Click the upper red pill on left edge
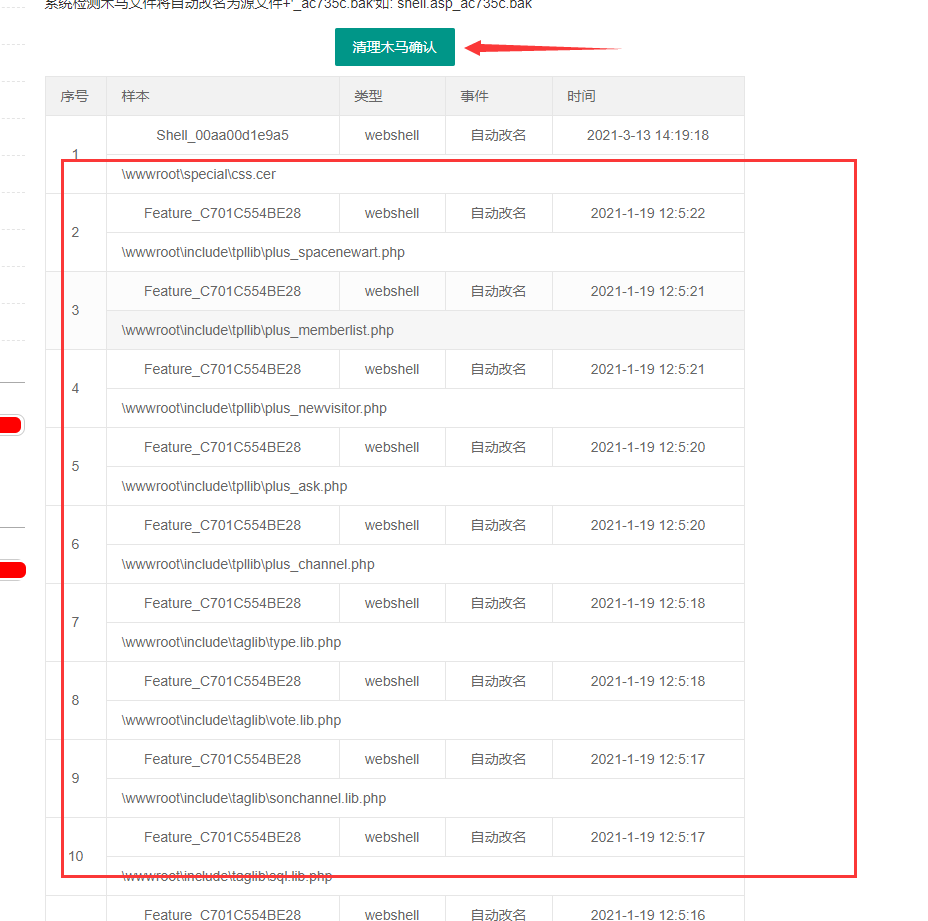 coord(11,425)
